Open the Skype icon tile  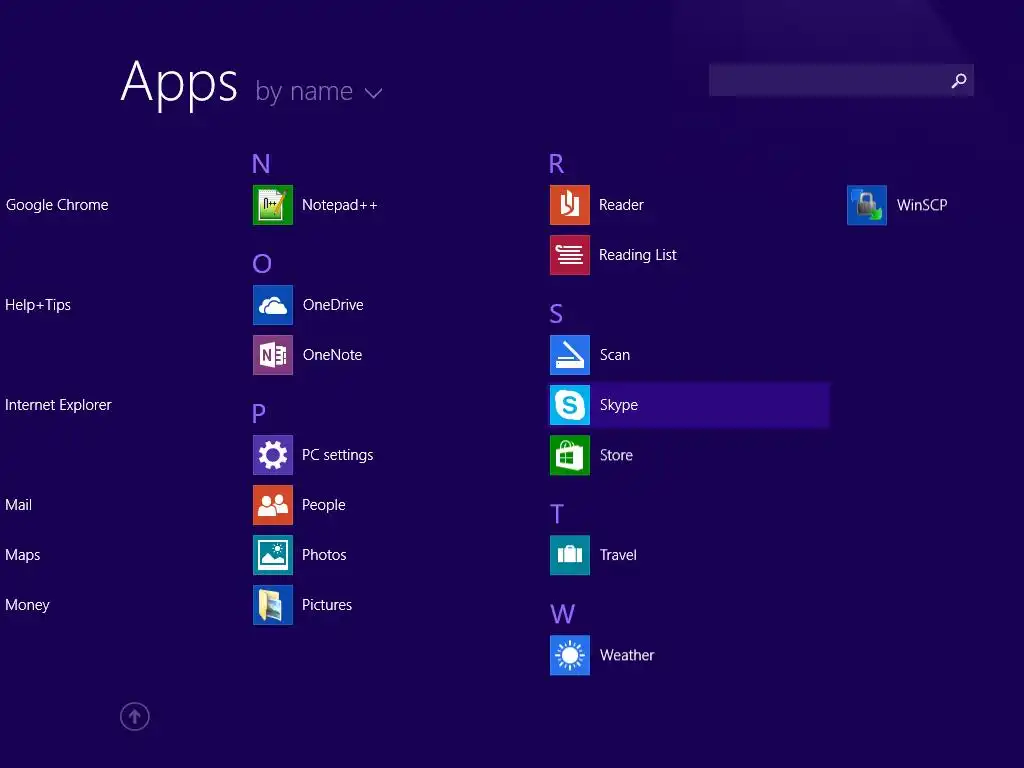(x=569, y=405)
